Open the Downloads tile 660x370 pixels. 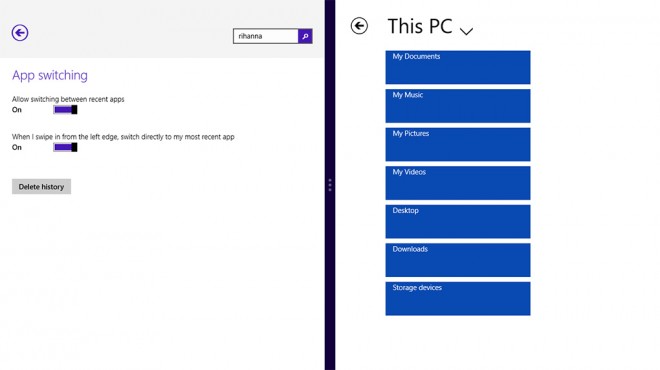click(x=458, y=260)
